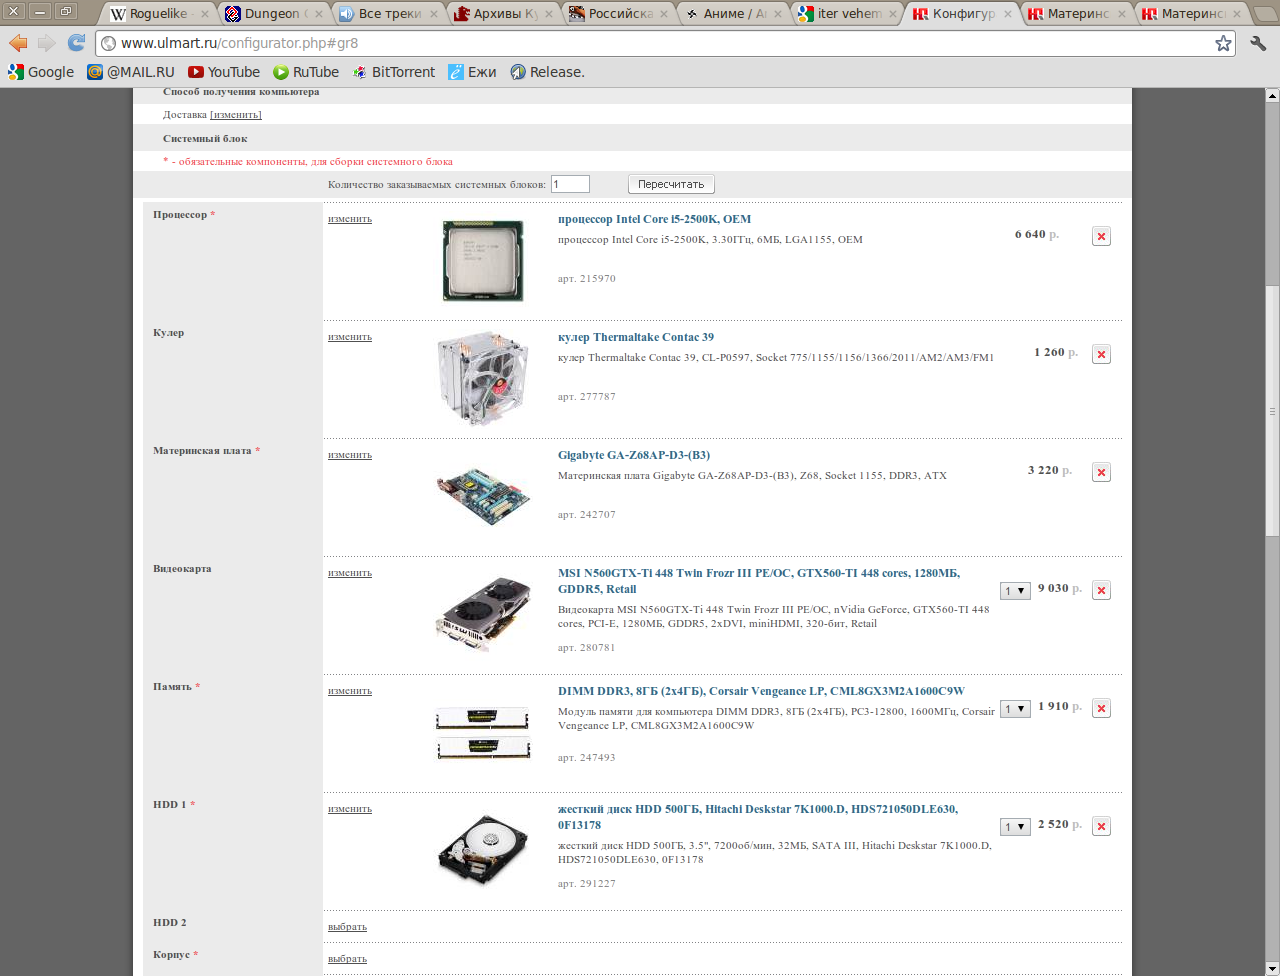Open quantity dropdown for Hitachi hard disk

point(1015,827)
